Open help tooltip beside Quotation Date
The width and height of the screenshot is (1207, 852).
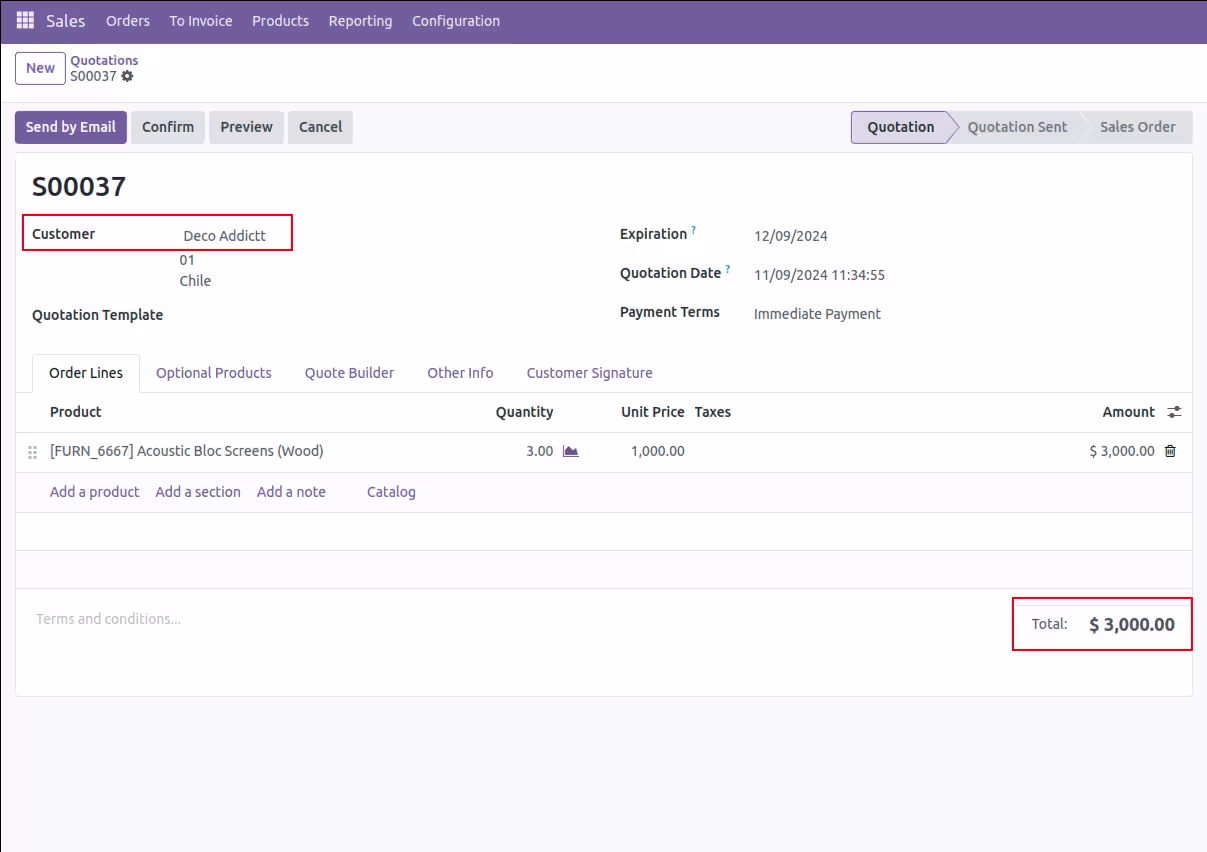click(728, 269)
